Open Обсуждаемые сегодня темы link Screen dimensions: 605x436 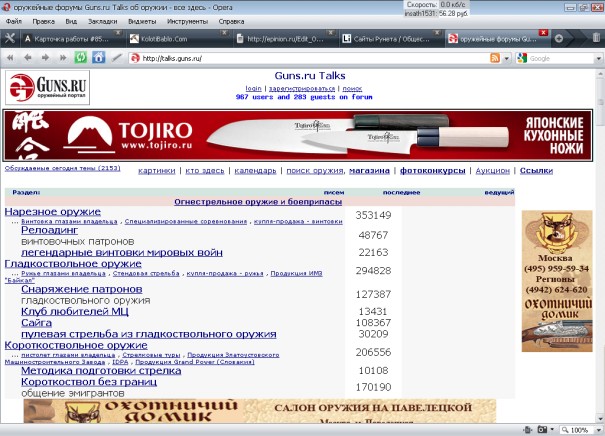coord(63,168)
